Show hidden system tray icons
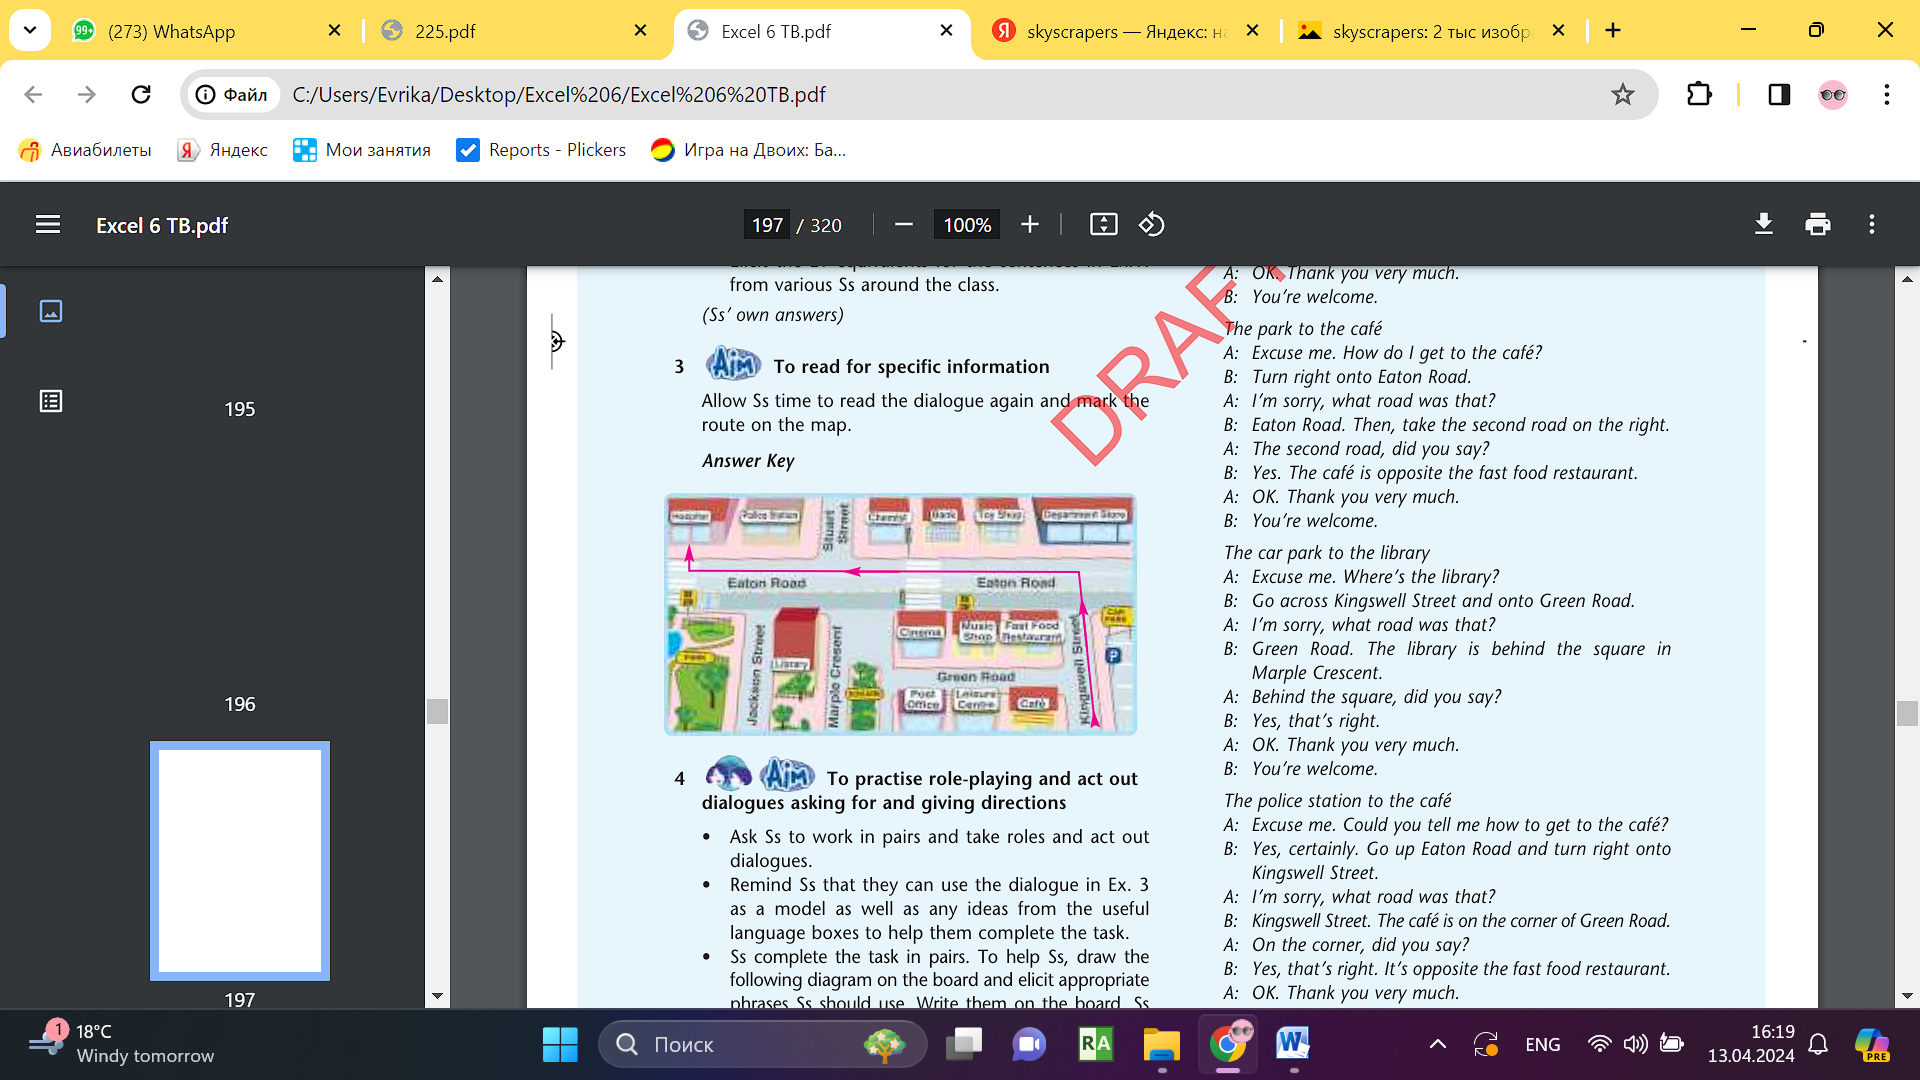Viewport: 1920px width, 1080px height. coord(1437,1044)
